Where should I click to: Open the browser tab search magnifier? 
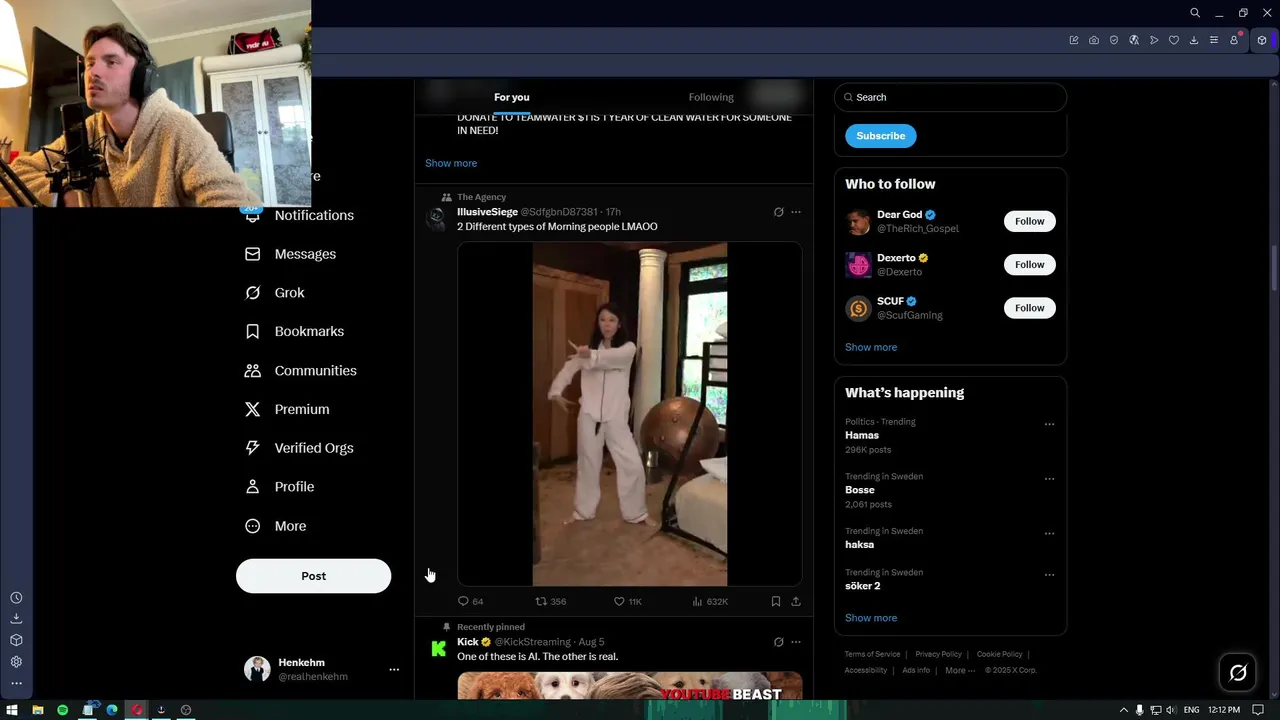point(1195,13)
